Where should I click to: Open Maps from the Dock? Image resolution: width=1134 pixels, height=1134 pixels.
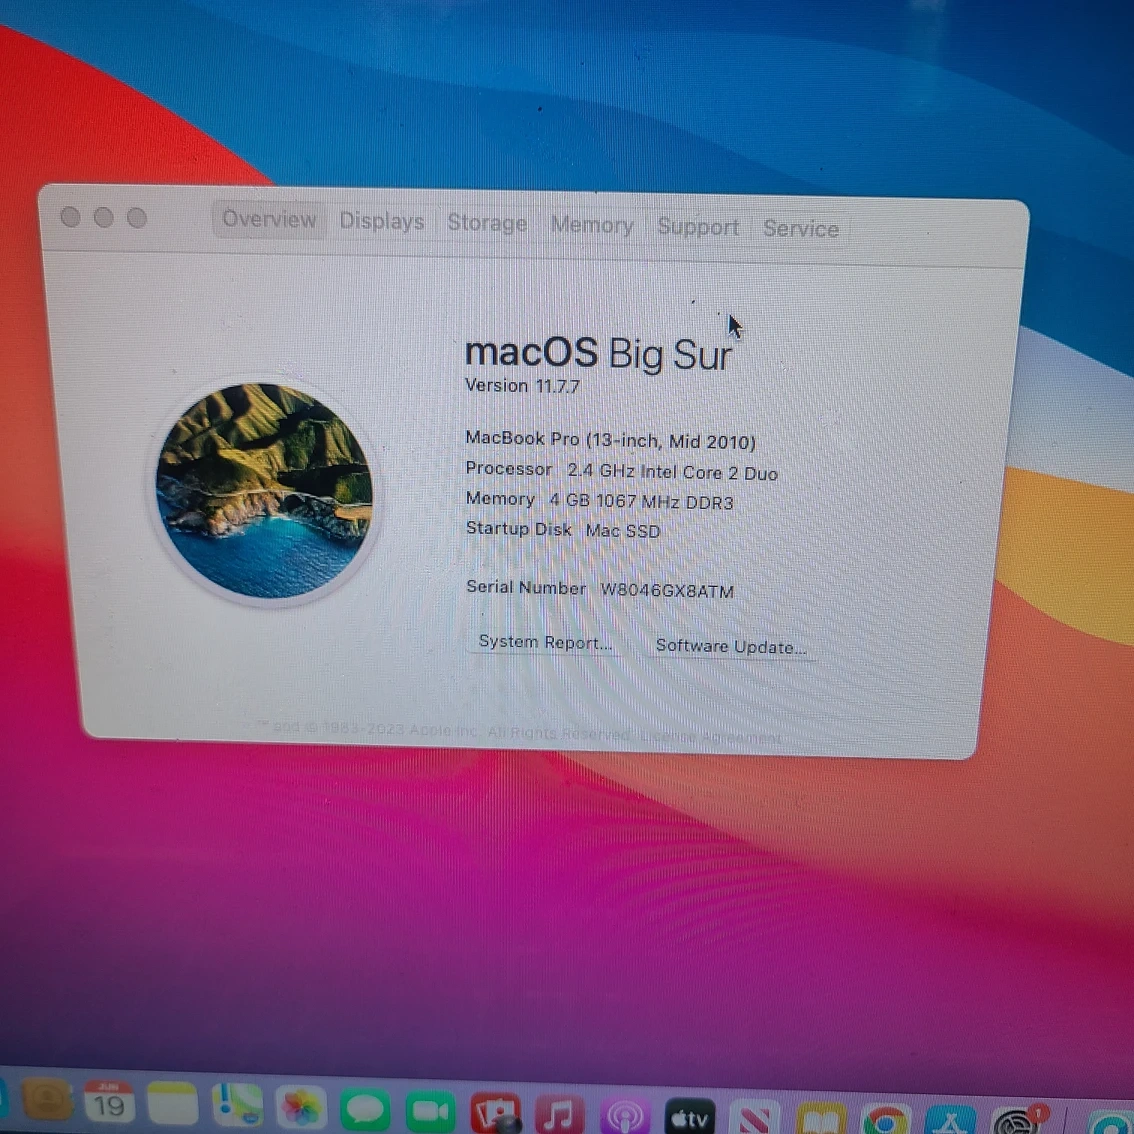(x=236, y=1105)
